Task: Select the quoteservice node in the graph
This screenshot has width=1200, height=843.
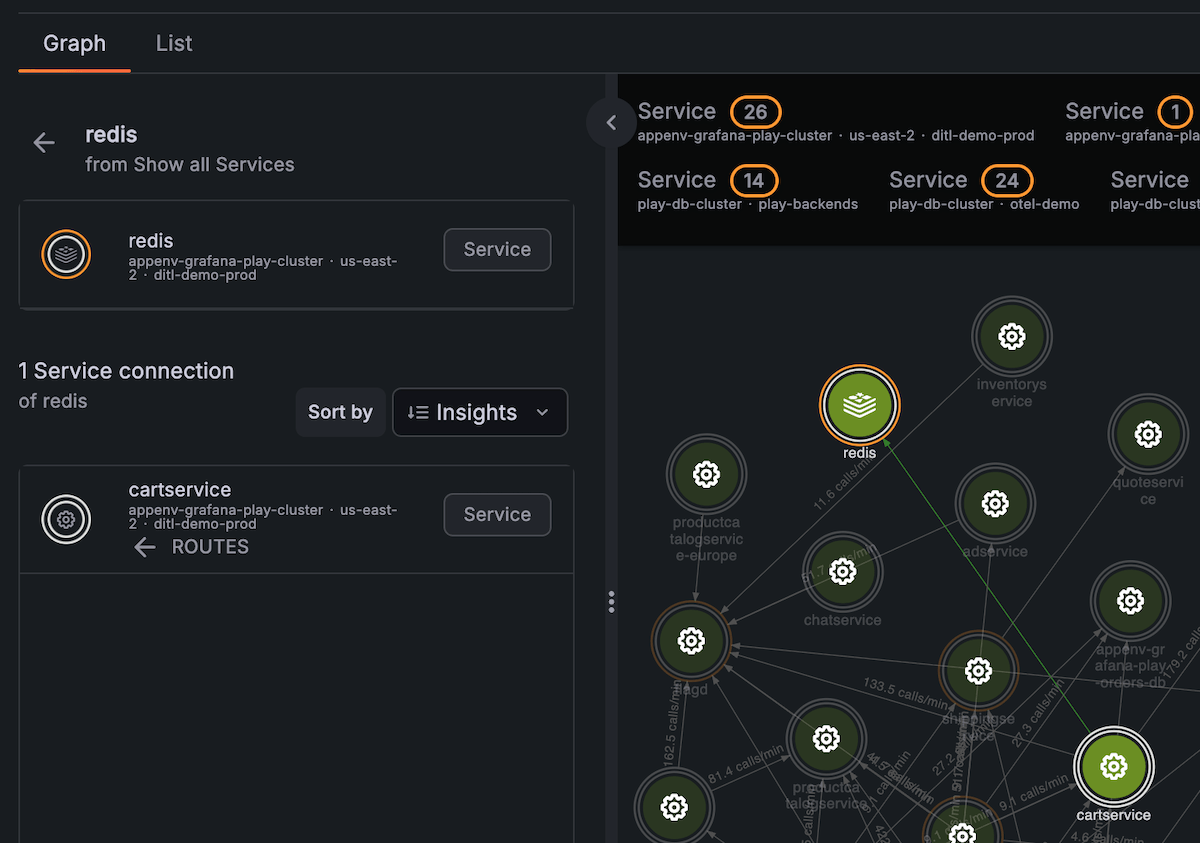Action: pos(1147,434)
